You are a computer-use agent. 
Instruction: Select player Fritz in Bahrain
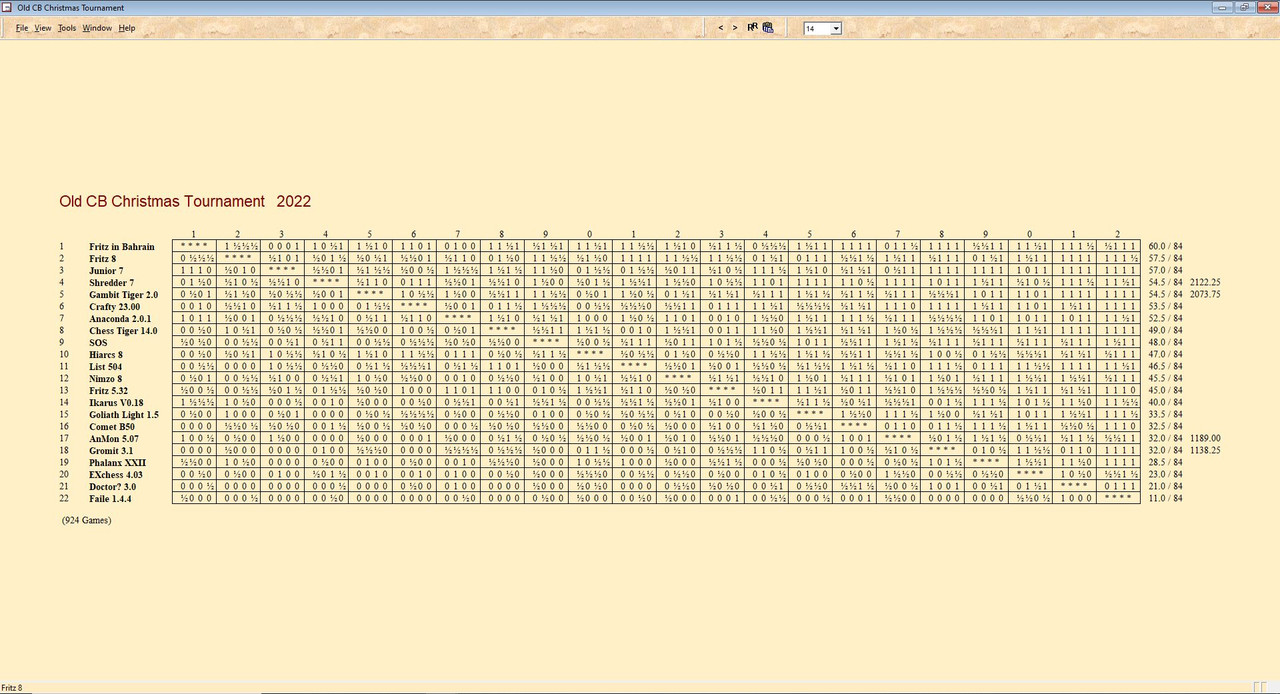tap(121, 247)
